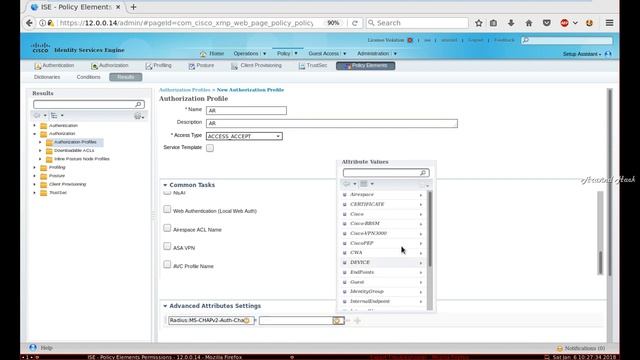Click the Name input field

pyautogui.click(x=246, y=111)
